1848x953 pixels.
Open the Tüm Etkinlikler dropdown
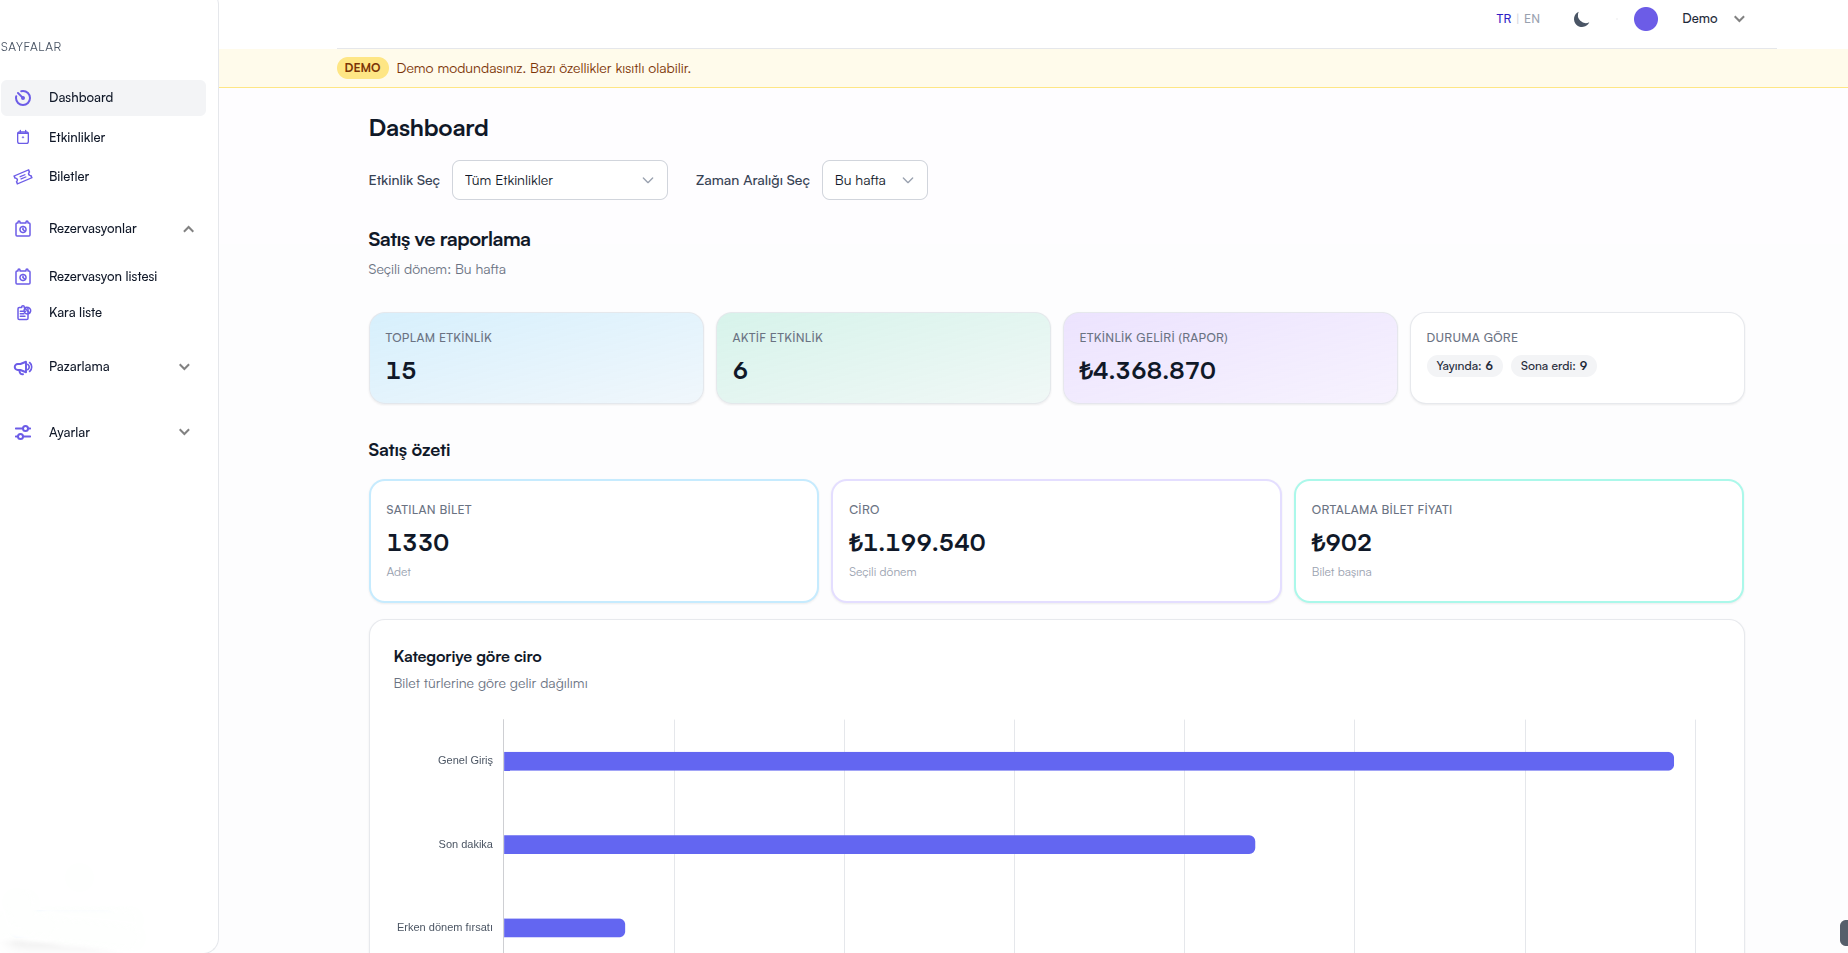560,180
